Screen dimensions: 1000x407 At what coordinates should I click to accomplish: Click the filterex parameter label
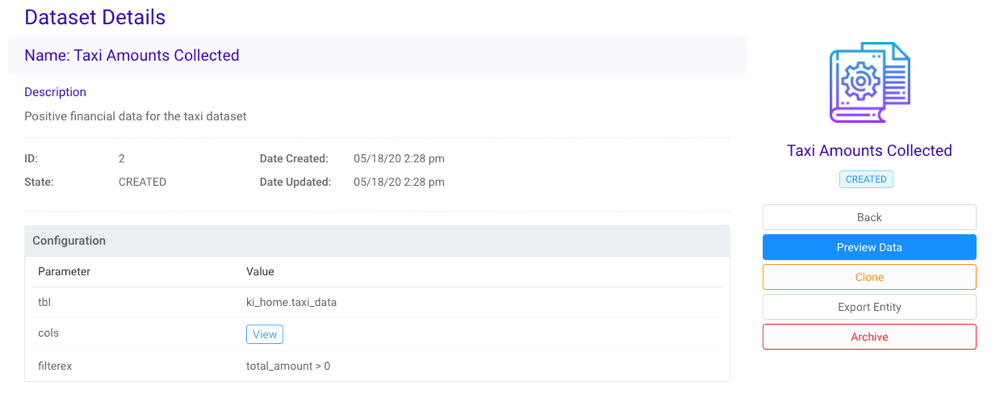[54, 366]
